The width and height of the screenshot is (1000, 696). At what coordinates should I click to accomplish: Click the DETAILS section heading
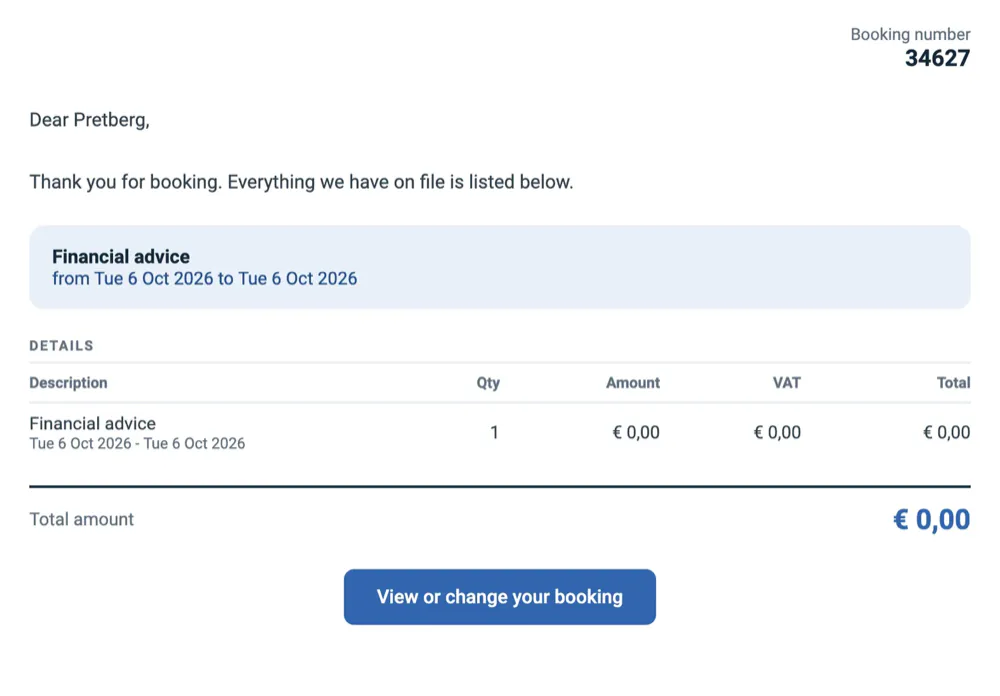[61, 346]
